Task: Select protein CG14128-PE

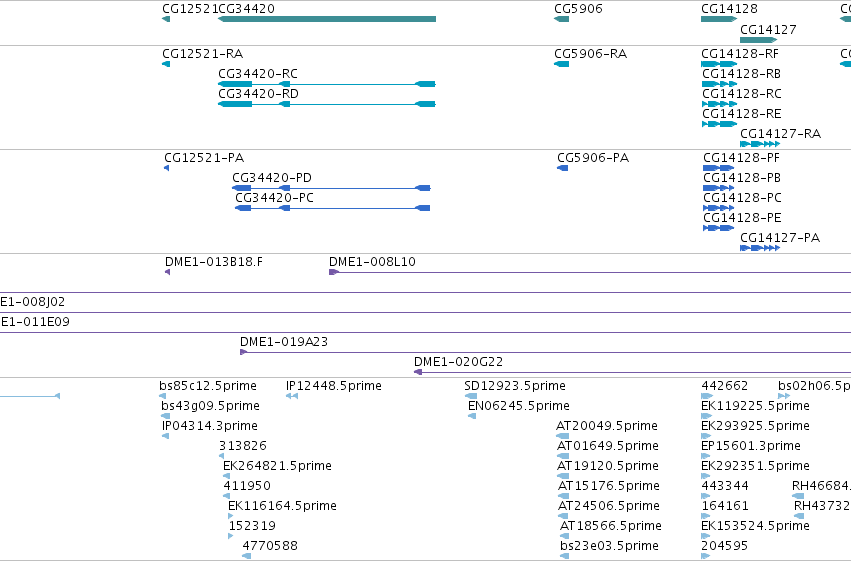Action: (718, 228)
